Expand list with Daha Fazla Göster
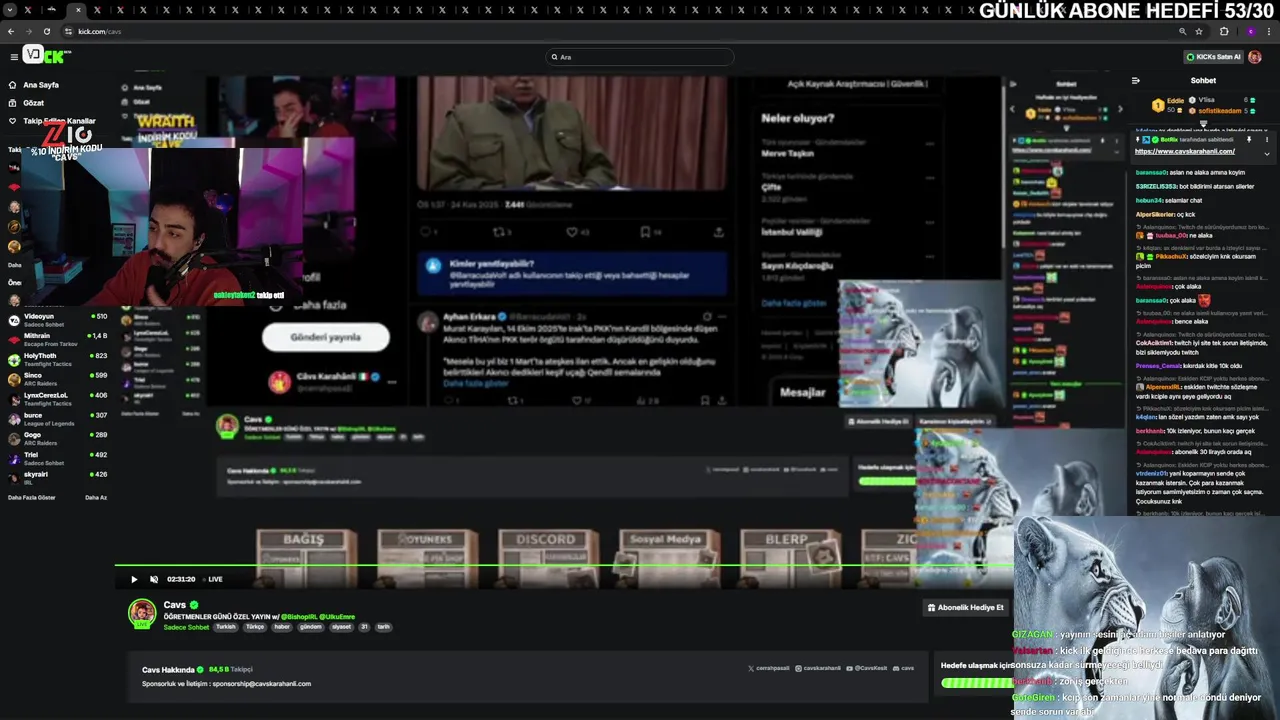The height and width of the screenshot is (720, 1280). tap(32, 497)
